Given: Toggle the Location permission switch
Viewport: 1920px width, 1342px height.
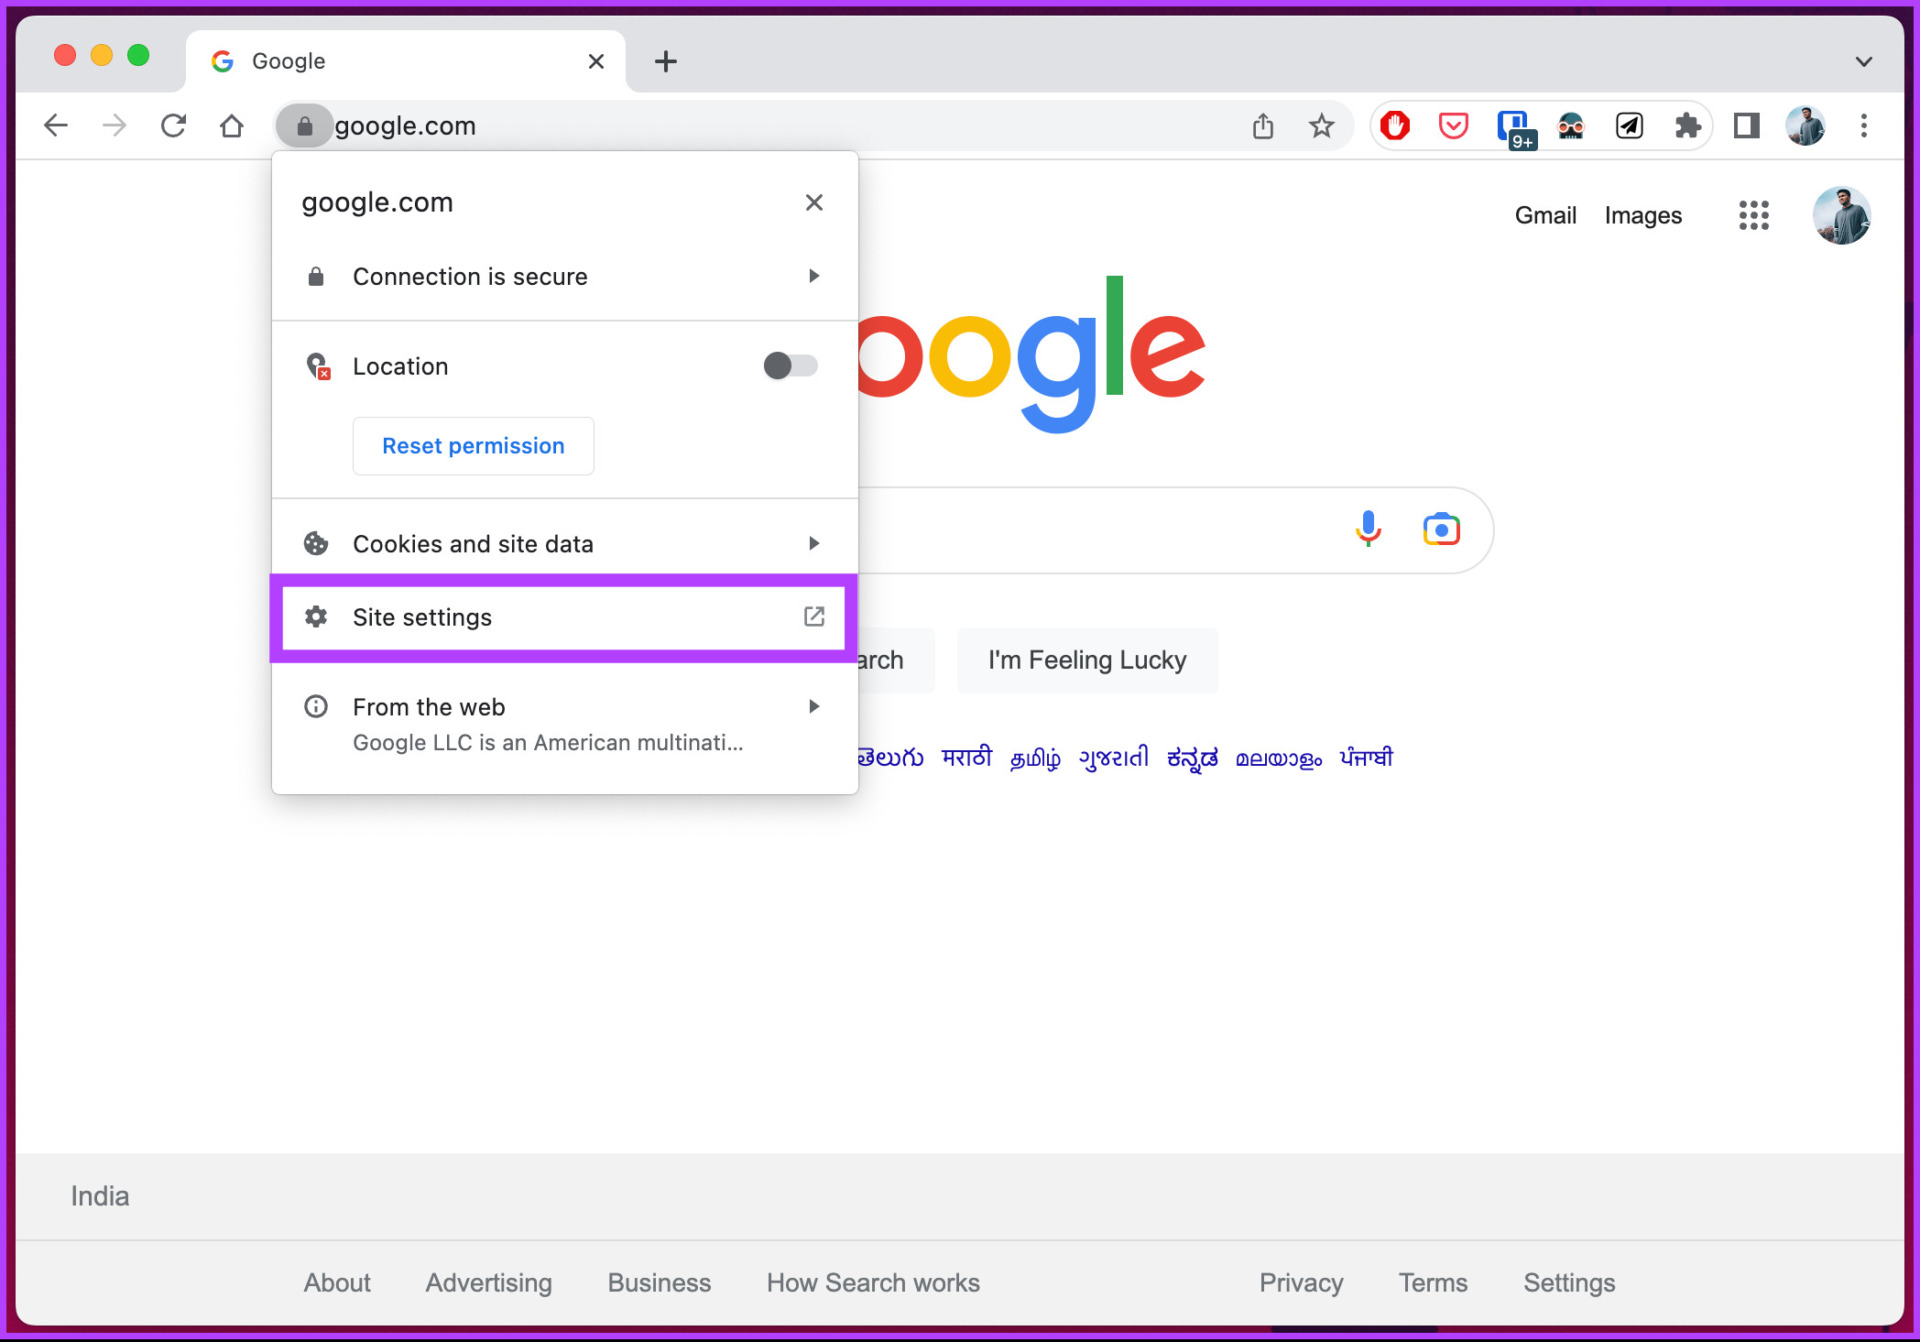Looking at the screenshot, I should [789, 366].
